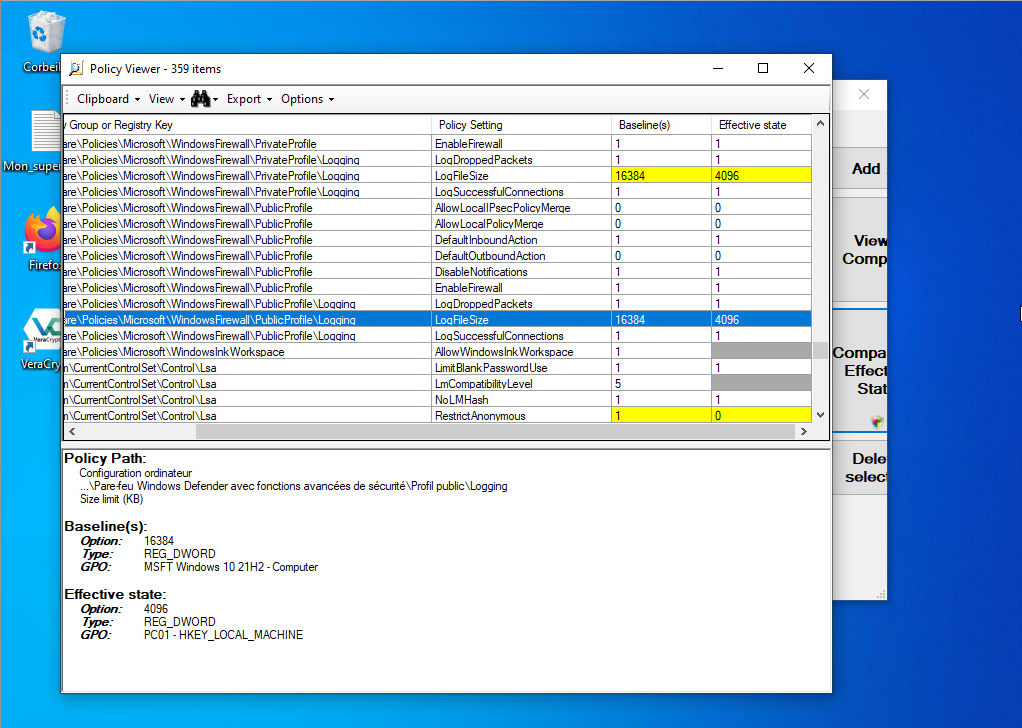The width and height of the screenshot is (1022, 728).
Task: Click the binoculars Find icon in toolbar
Action: tap(199, 99)
